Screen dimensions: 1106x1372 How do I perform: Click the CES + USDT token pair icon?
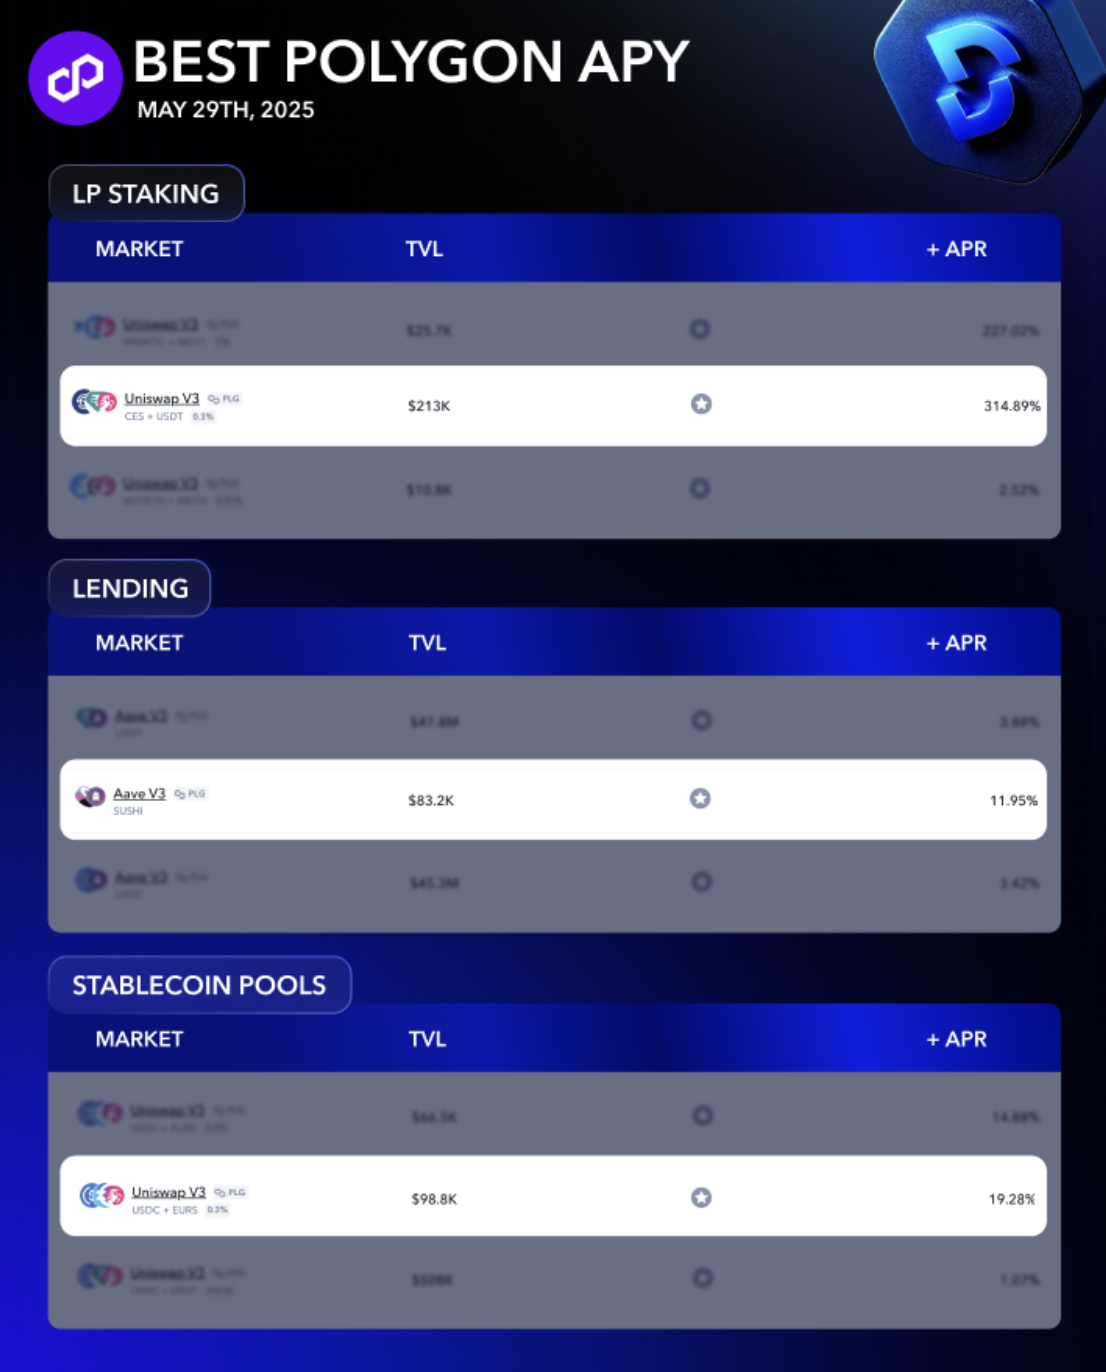94,402
